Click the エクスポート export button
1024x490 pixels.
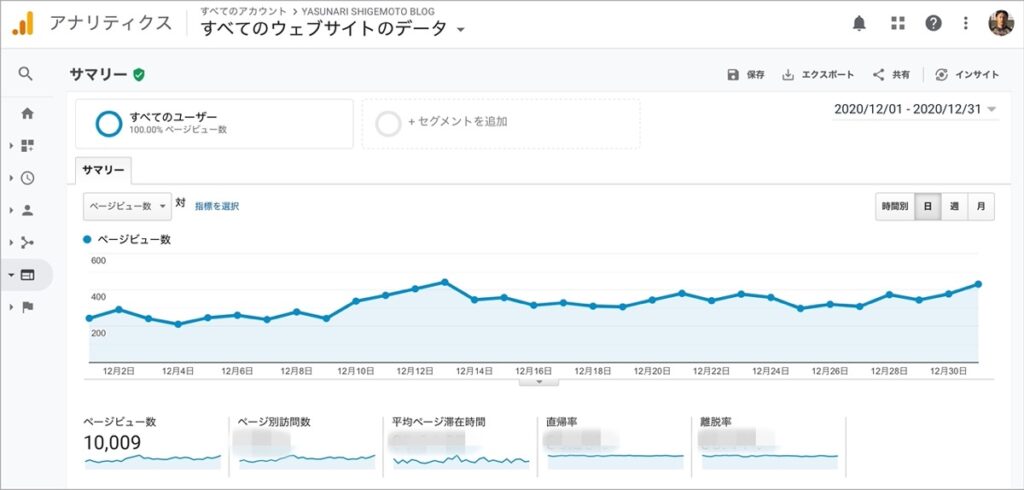click(x=818, y=74)
